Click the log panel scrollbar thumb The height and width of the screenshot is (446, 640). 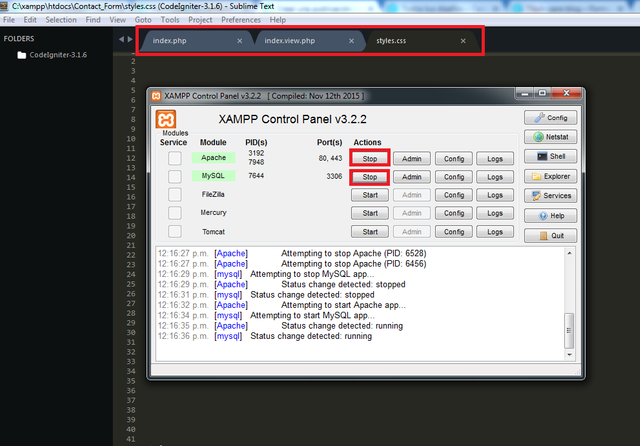(x=569, y=331)
